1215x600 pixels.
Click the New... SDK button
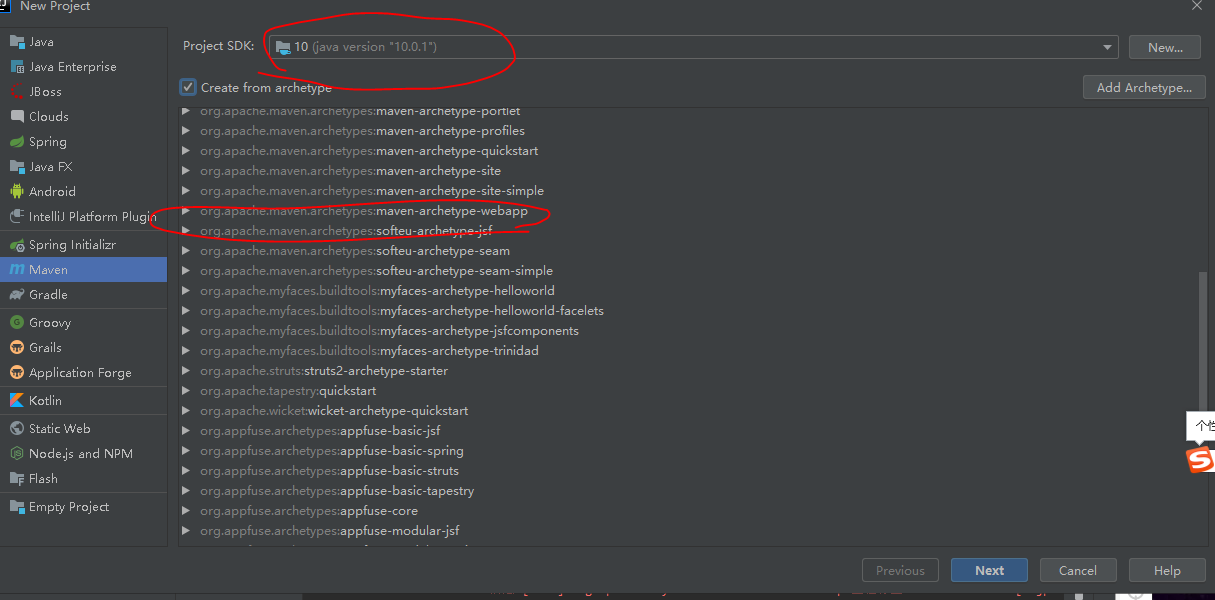[x=1165, y=47]
